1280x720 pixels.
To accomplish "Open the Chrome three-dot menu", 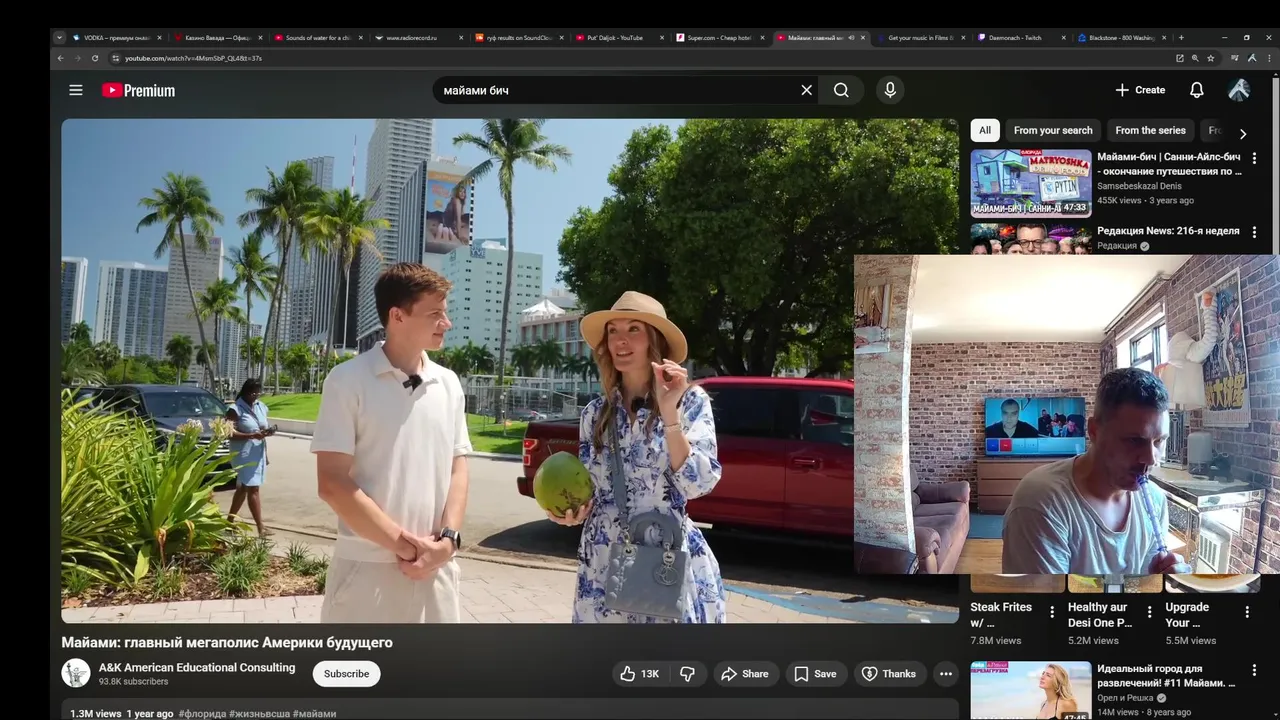I will [1267, 58].
